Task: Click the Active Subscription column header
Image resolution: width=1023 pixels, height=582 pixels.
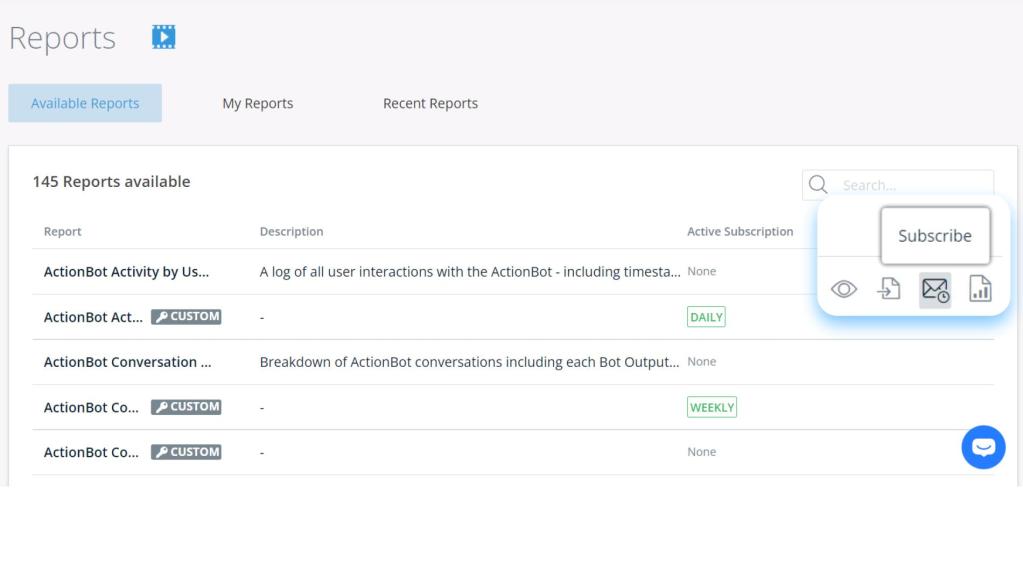Action: tap(740, 231)
